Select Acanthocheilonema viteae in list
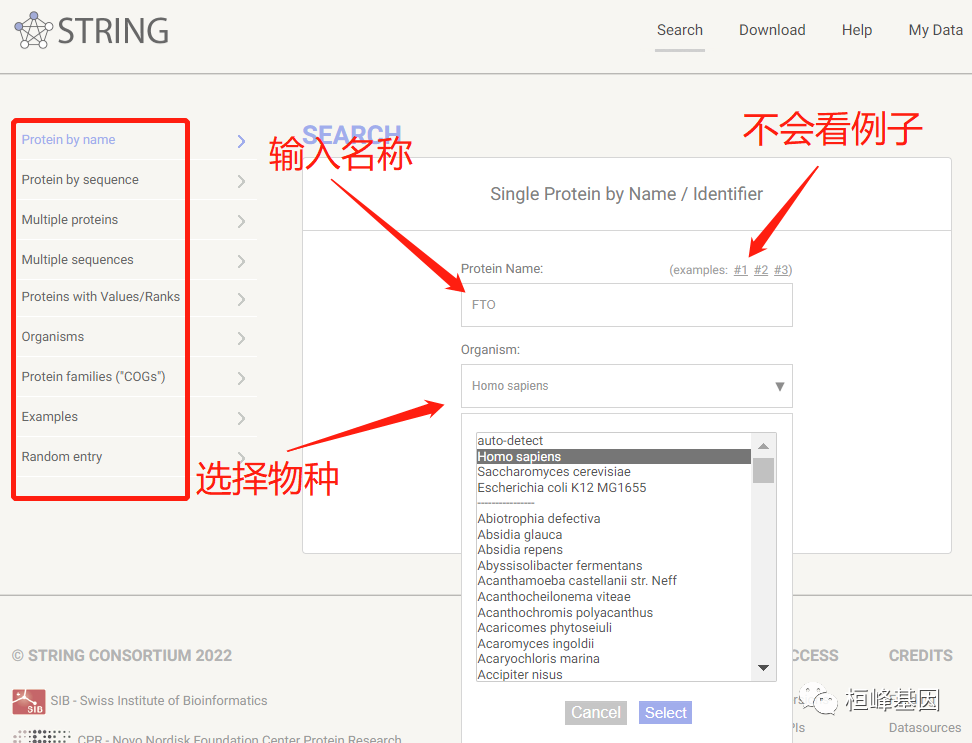Screen dimensions: 972x743 click(614, 597)
